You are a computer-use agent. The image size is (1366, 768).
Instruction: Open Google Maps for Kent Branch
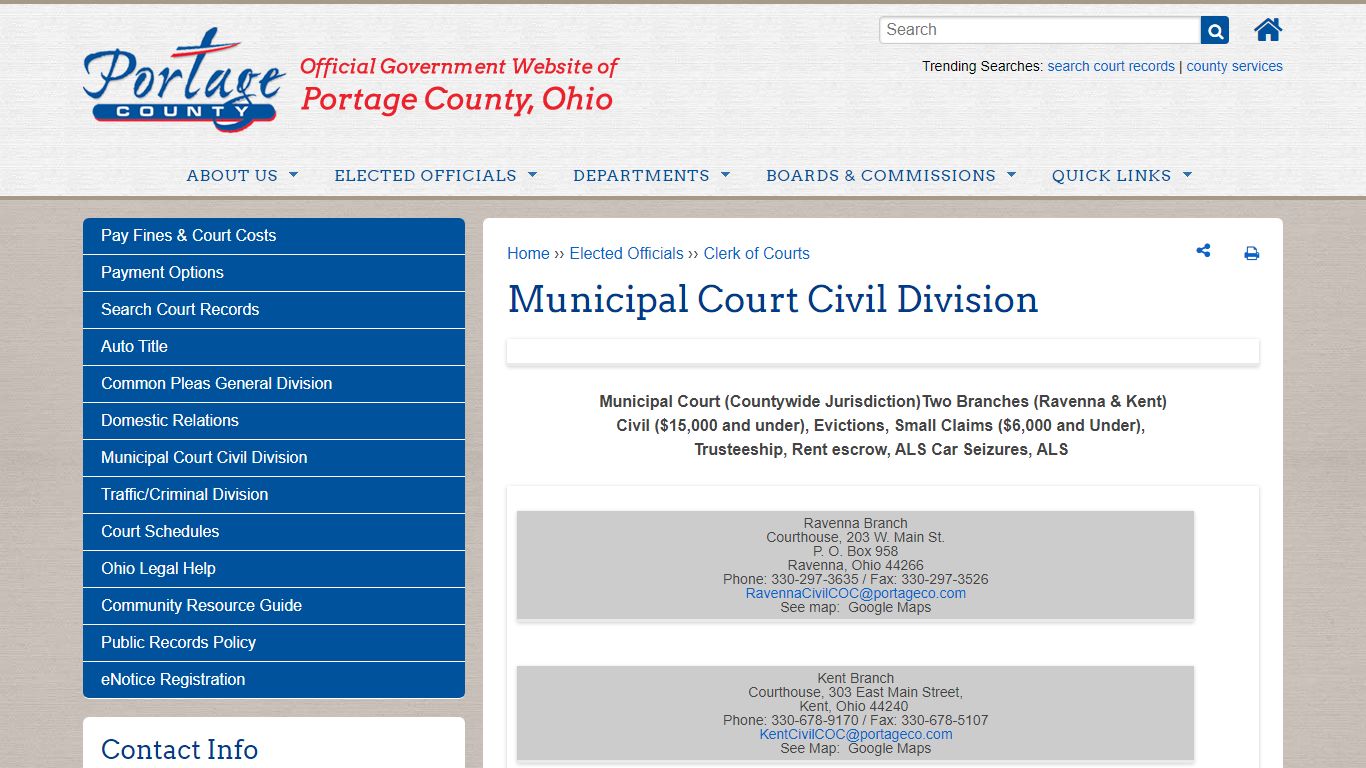[889, 748]
